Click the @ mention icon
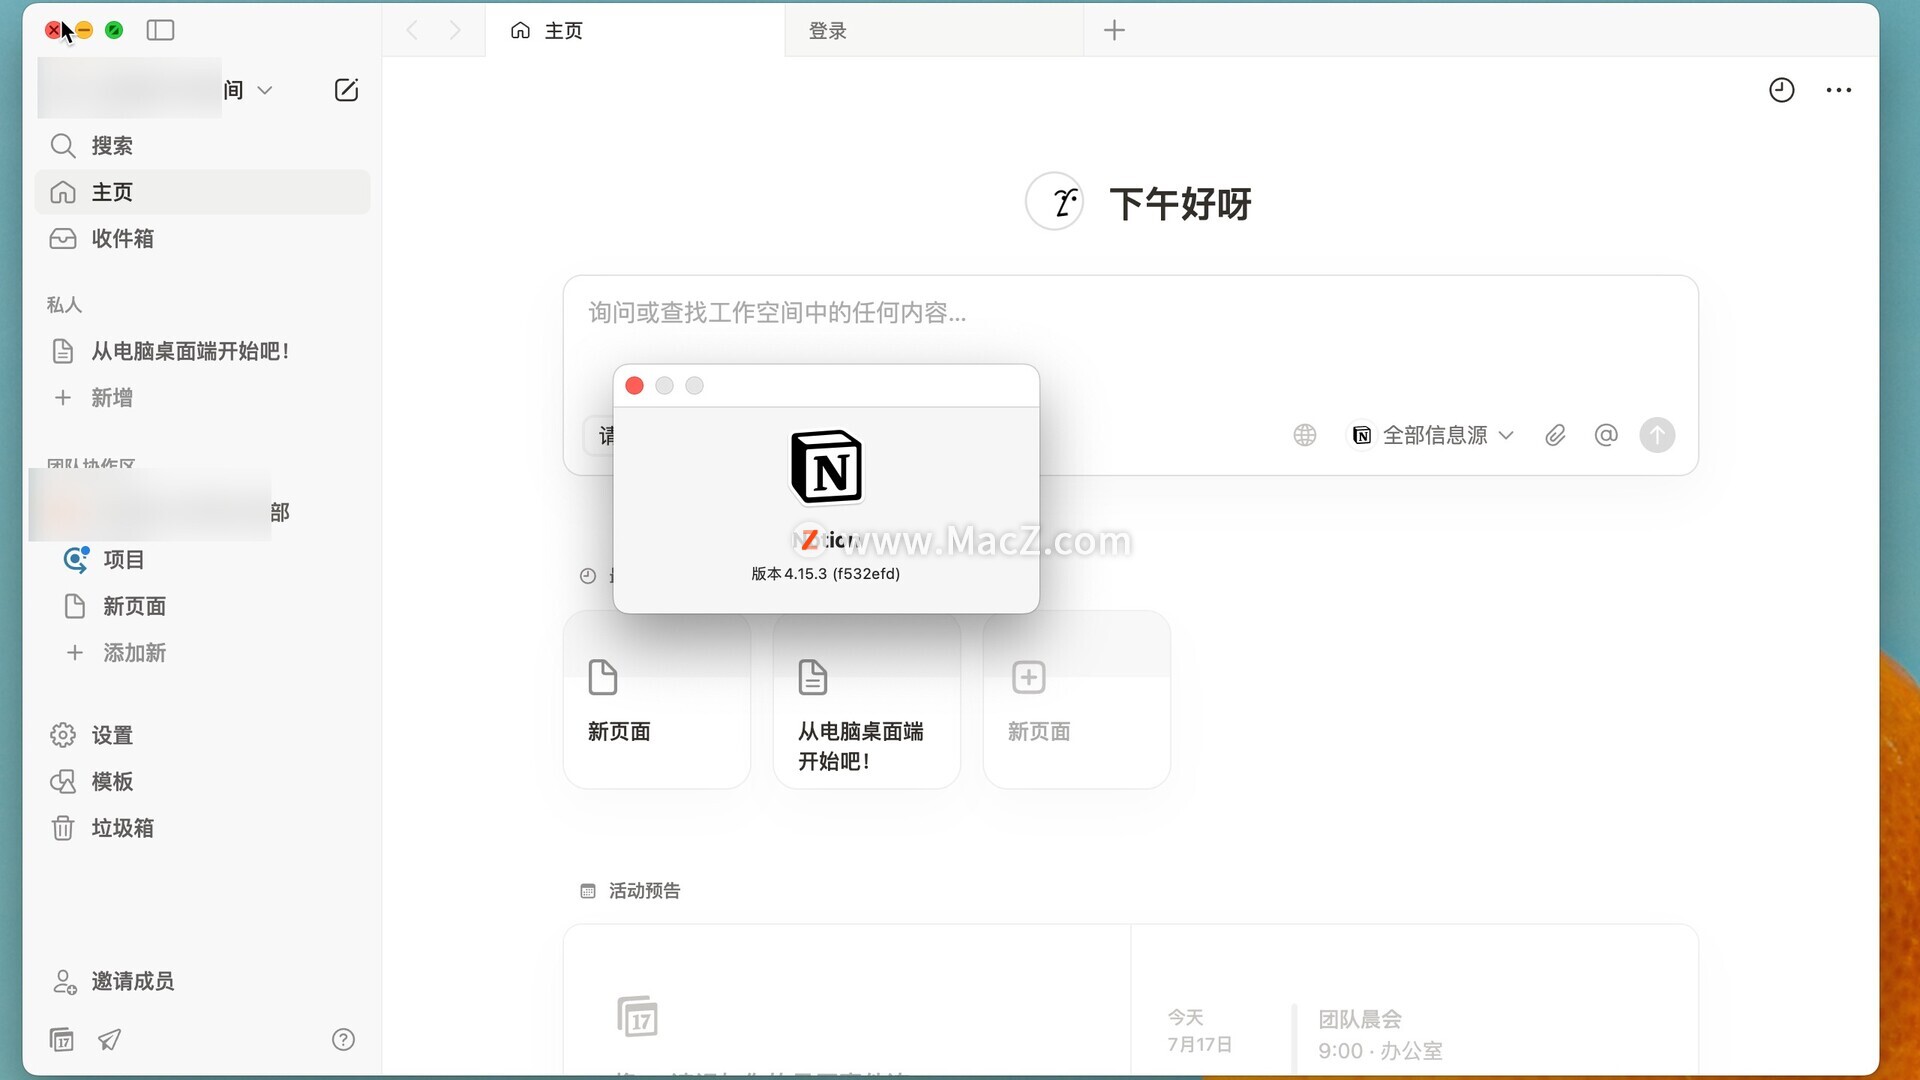The image size is (1920, 1080). [1605, 435]
